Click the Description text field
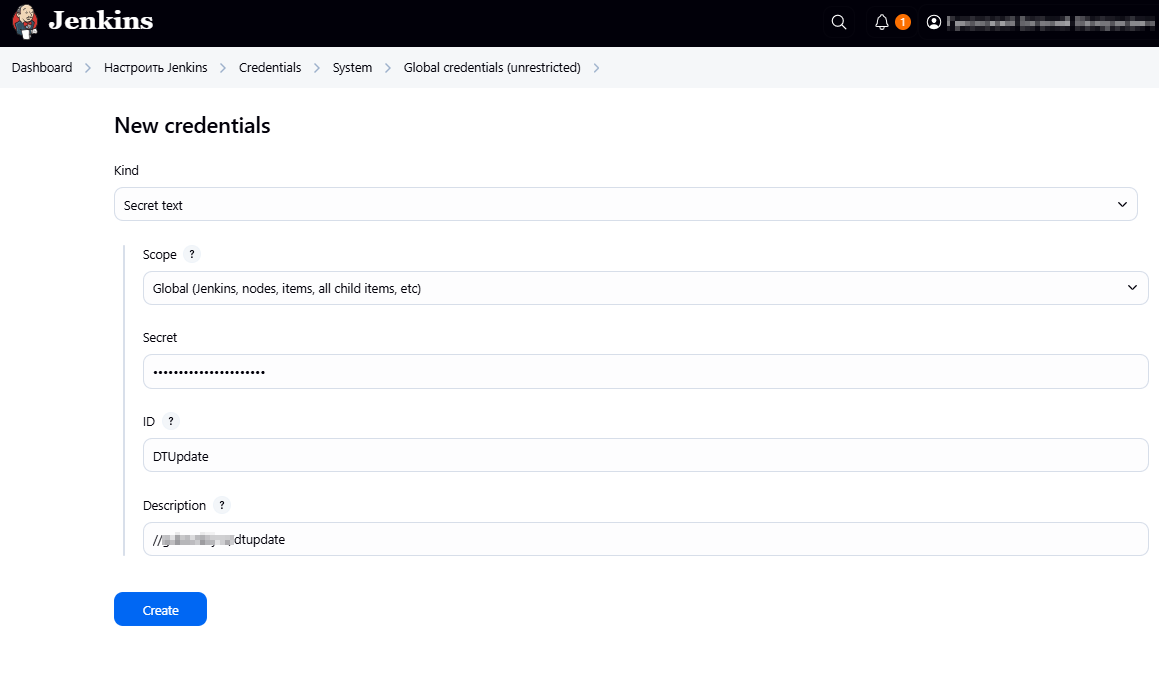 [645, 539]
